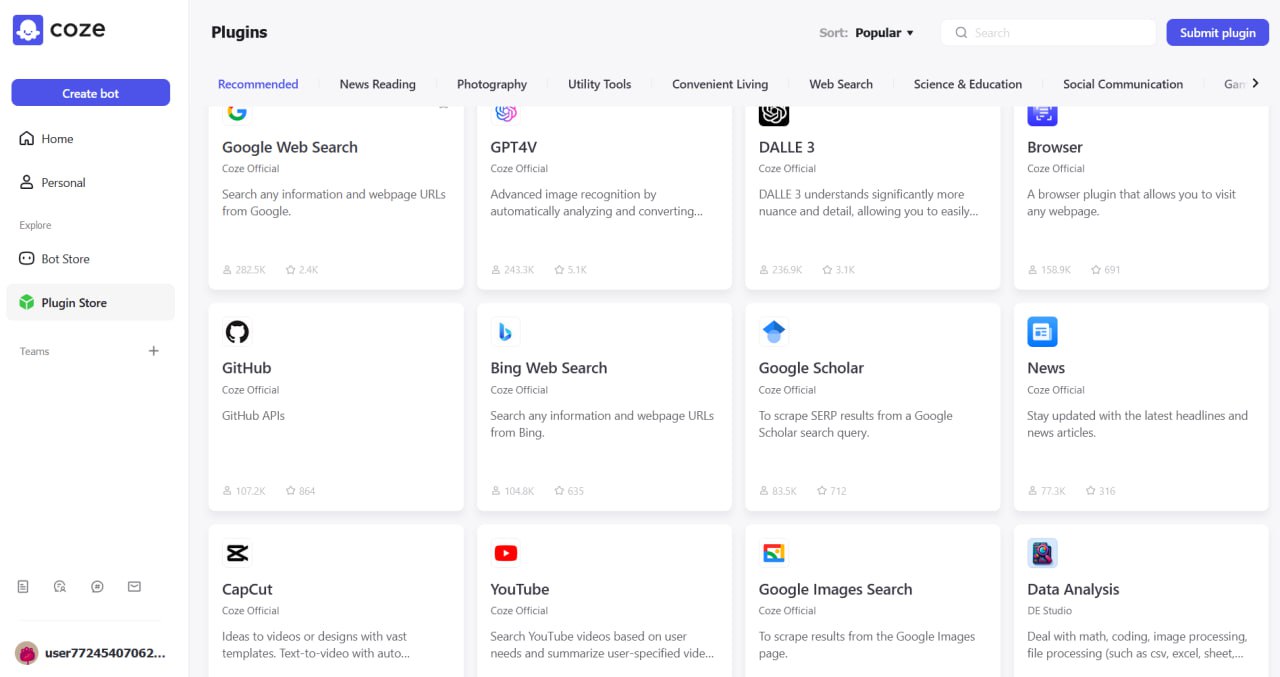Switch to the Photography tab
1280x677 pixels.
(x=491, y=85)
